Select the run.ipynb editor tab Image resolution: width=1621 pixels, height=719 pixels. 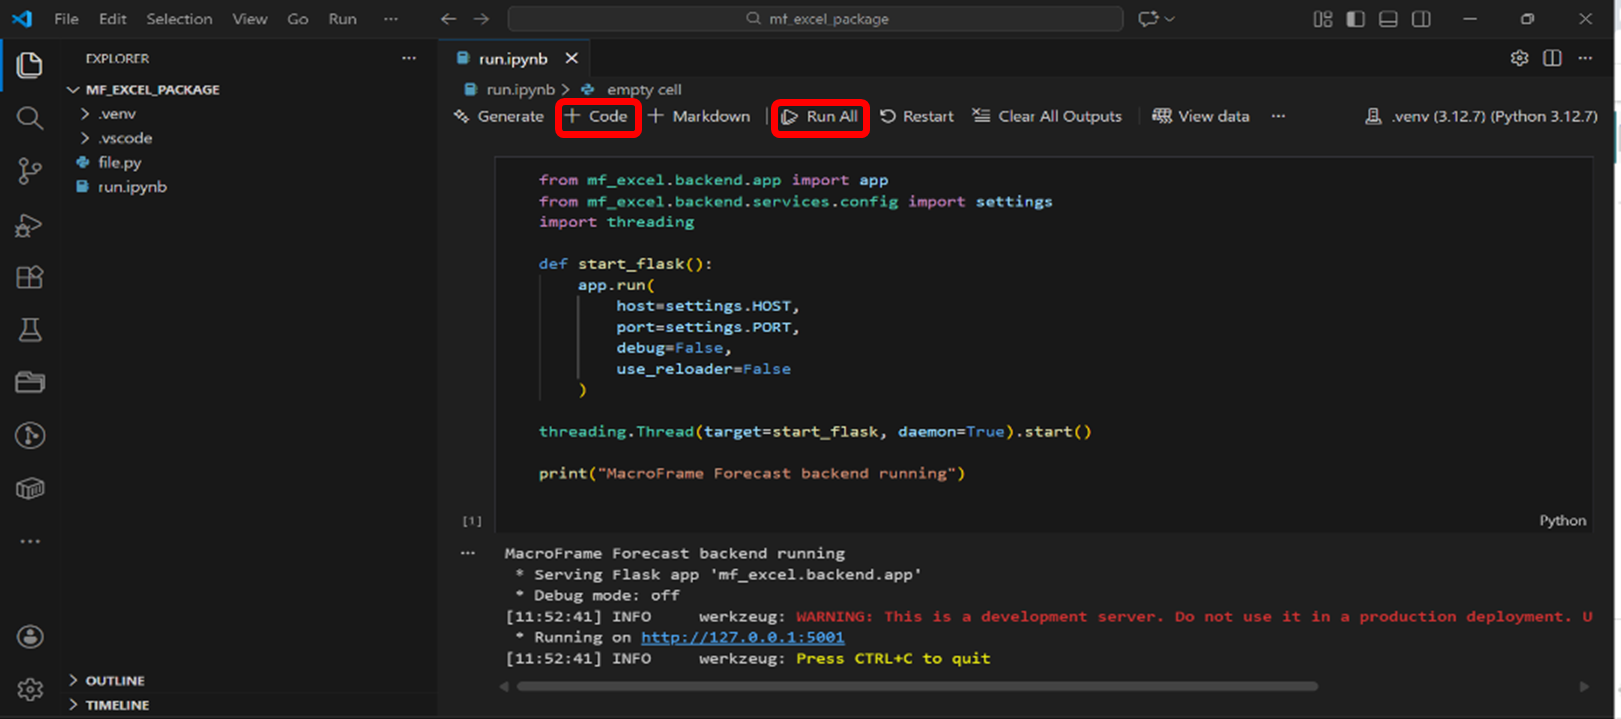(513, 58)
